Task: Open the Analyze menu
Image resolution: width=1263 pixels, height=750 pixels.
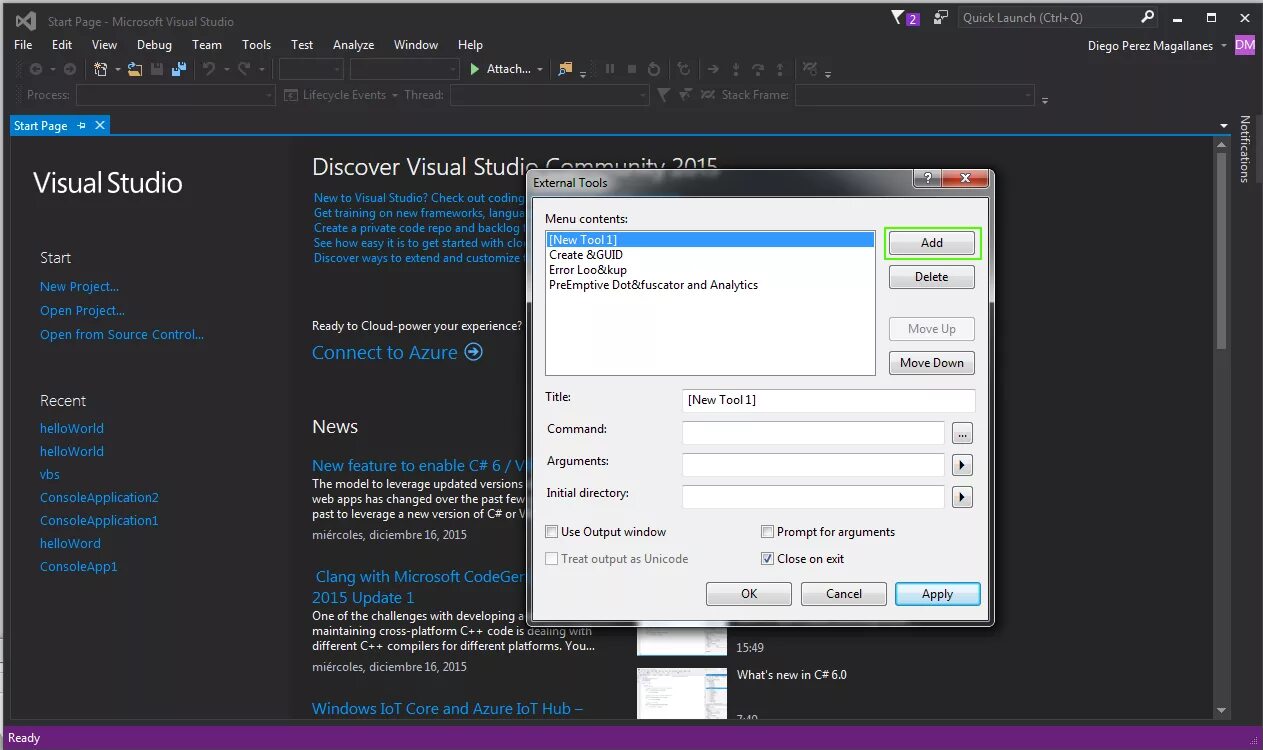Action: tap(353, 45)
